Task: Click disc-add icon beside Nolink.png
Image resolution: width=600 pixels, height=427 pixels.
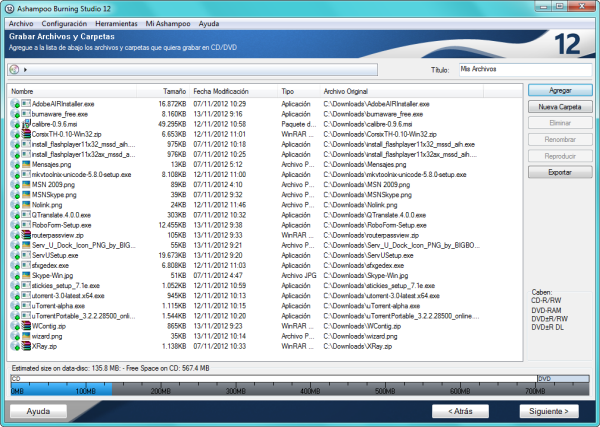Action: pos(15,205)
